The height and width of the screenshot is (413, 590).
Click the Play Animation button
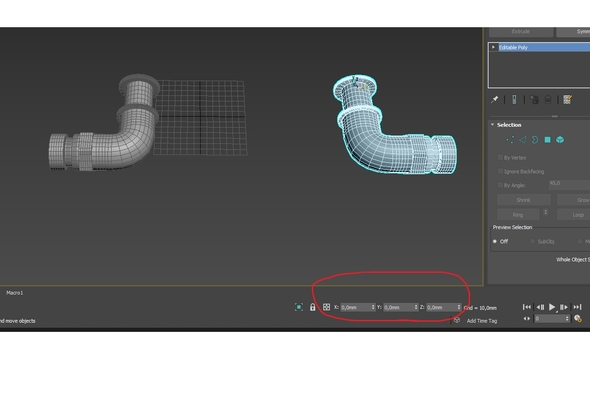(552, 307)
